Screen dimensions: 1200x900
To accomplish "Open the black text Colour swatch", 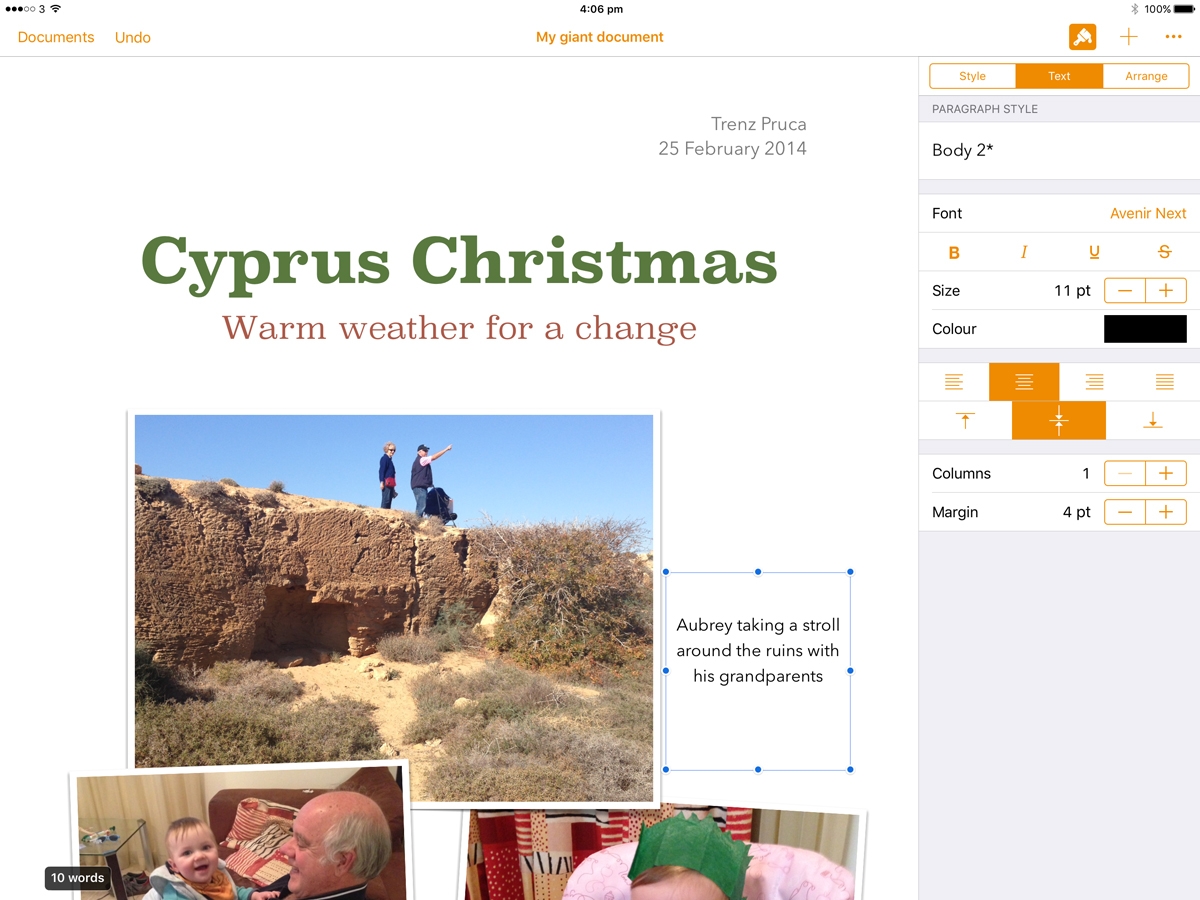I will point(1145,329).
